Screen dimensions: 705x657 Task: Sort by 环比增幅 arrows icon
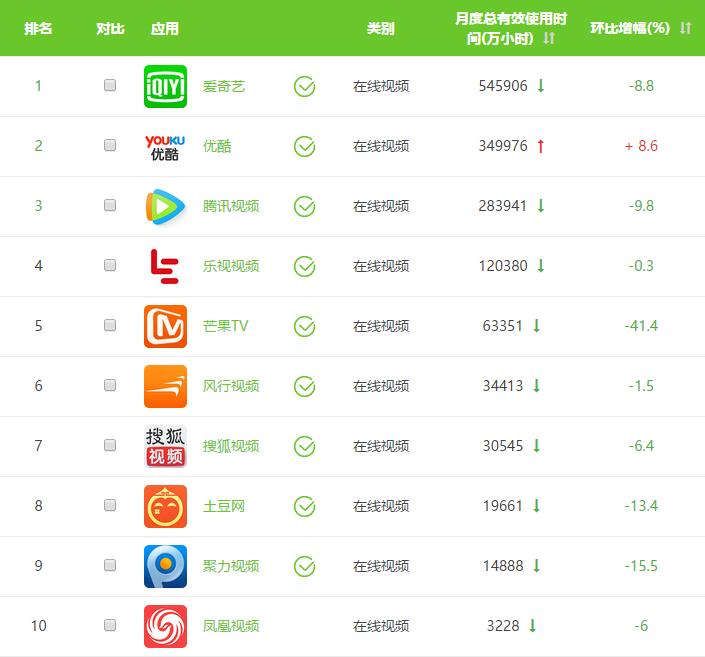686,28
